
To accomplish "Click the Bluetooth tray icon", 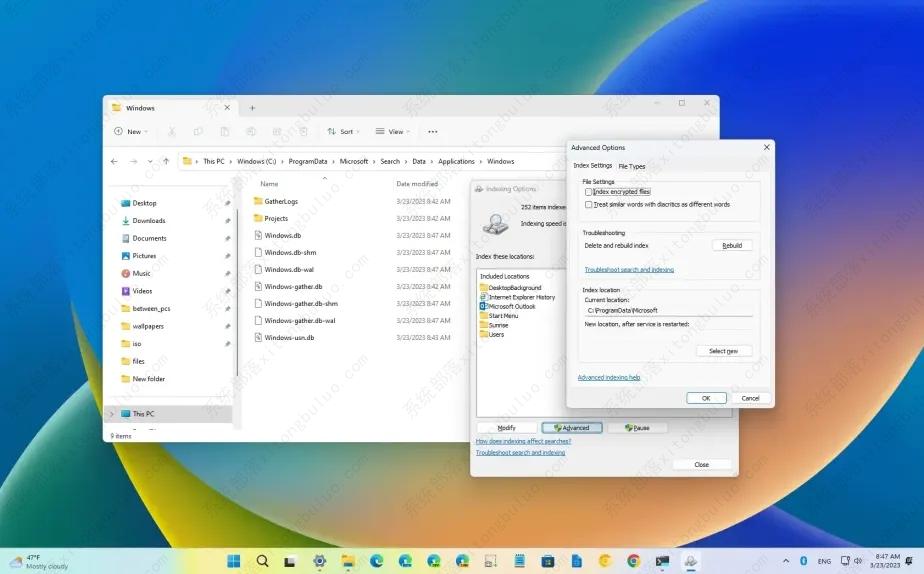I will [x=803, y=560].
